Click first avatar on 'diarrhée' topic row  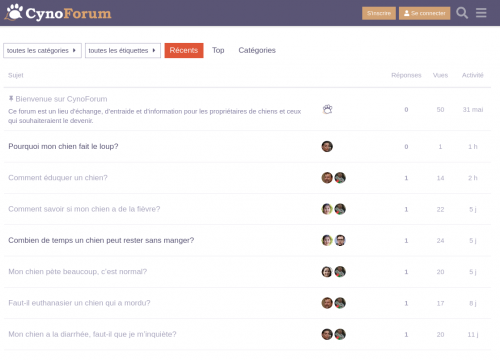327,334
